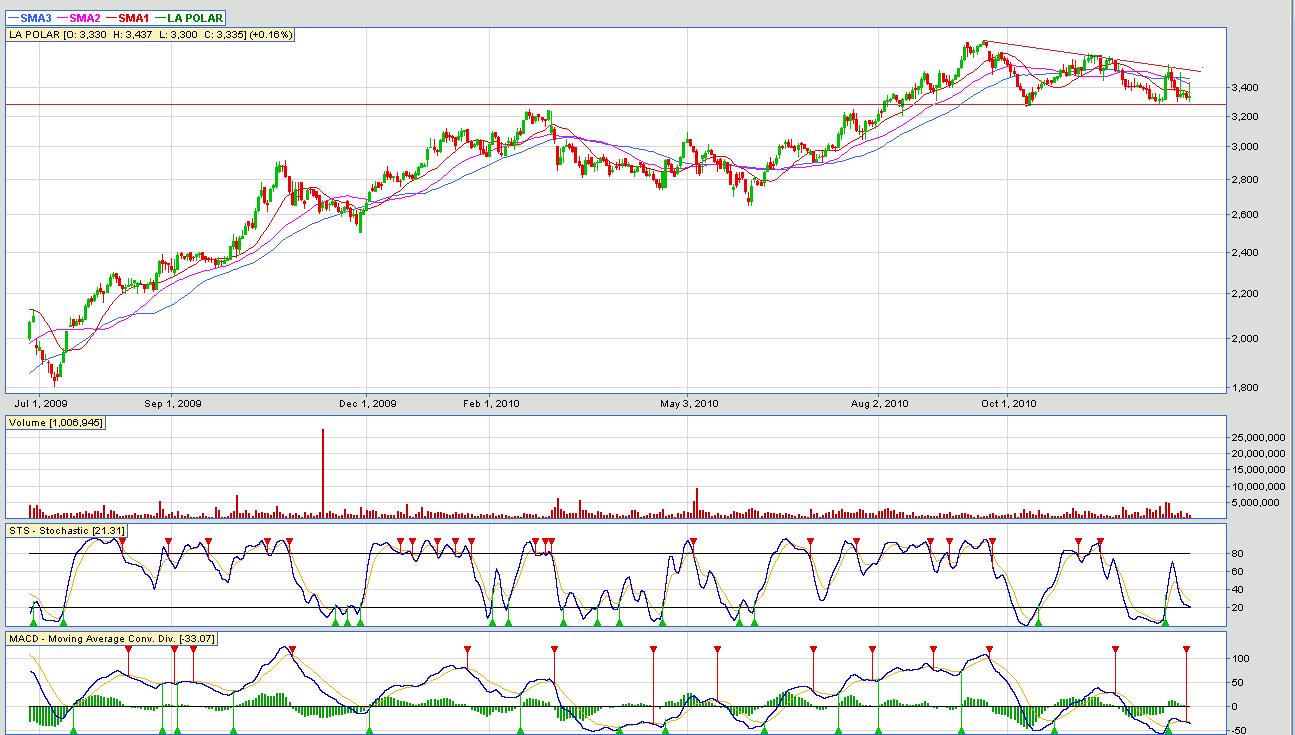Click the first red stochastic sell marker
The image size is (1295, 735).
tap(122, 541)
